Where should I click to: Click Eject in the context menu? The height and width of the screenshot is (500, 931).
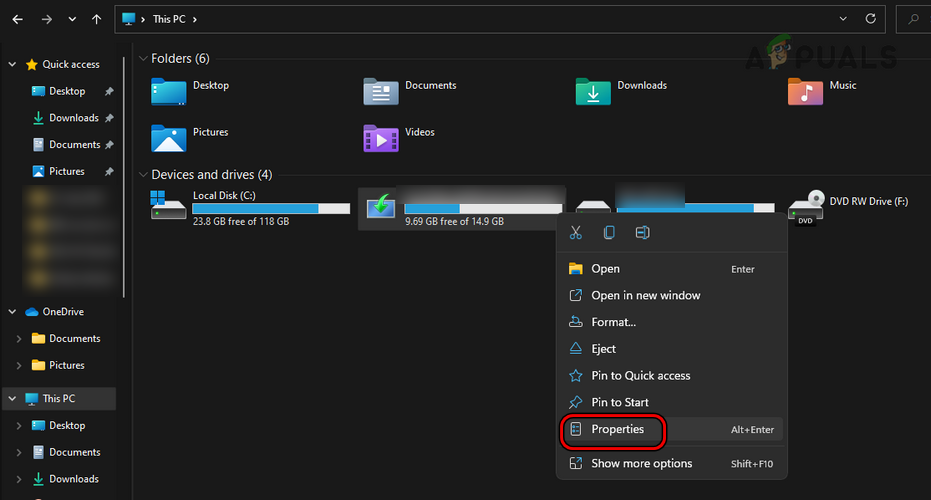(x=603, y=349)
